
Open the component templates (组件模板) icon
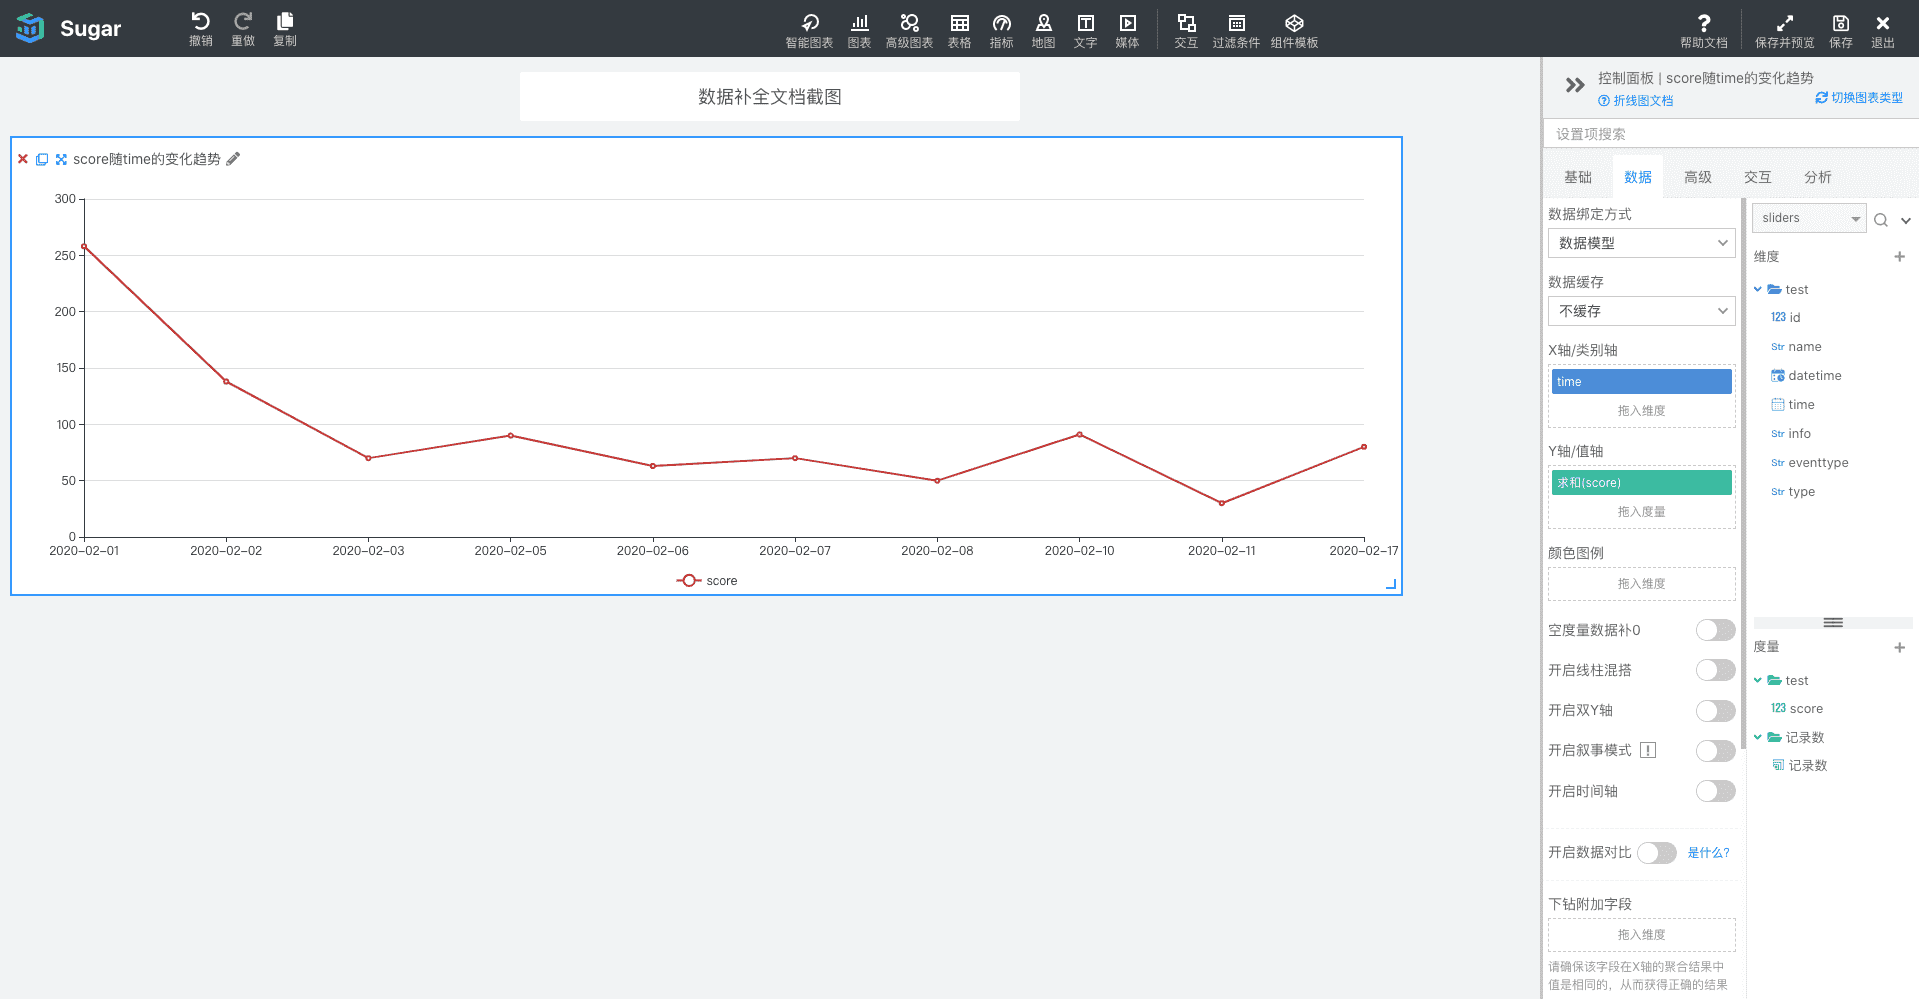pos(1294,24)
